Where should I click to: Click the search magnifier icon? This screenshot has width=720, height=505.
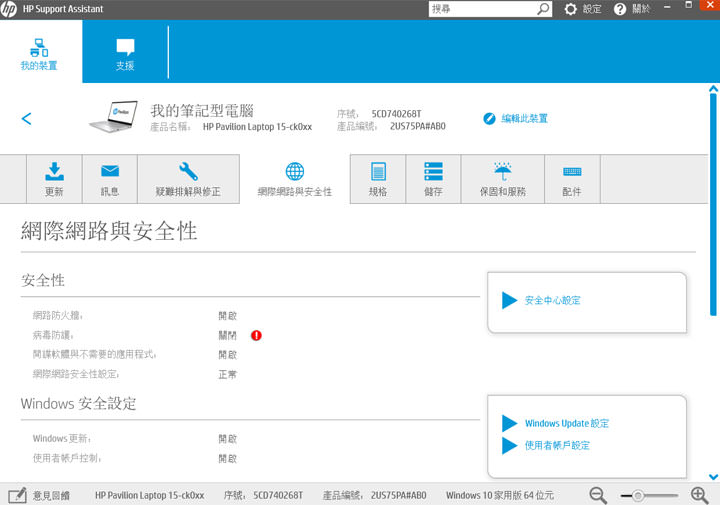tap(543, 9)
